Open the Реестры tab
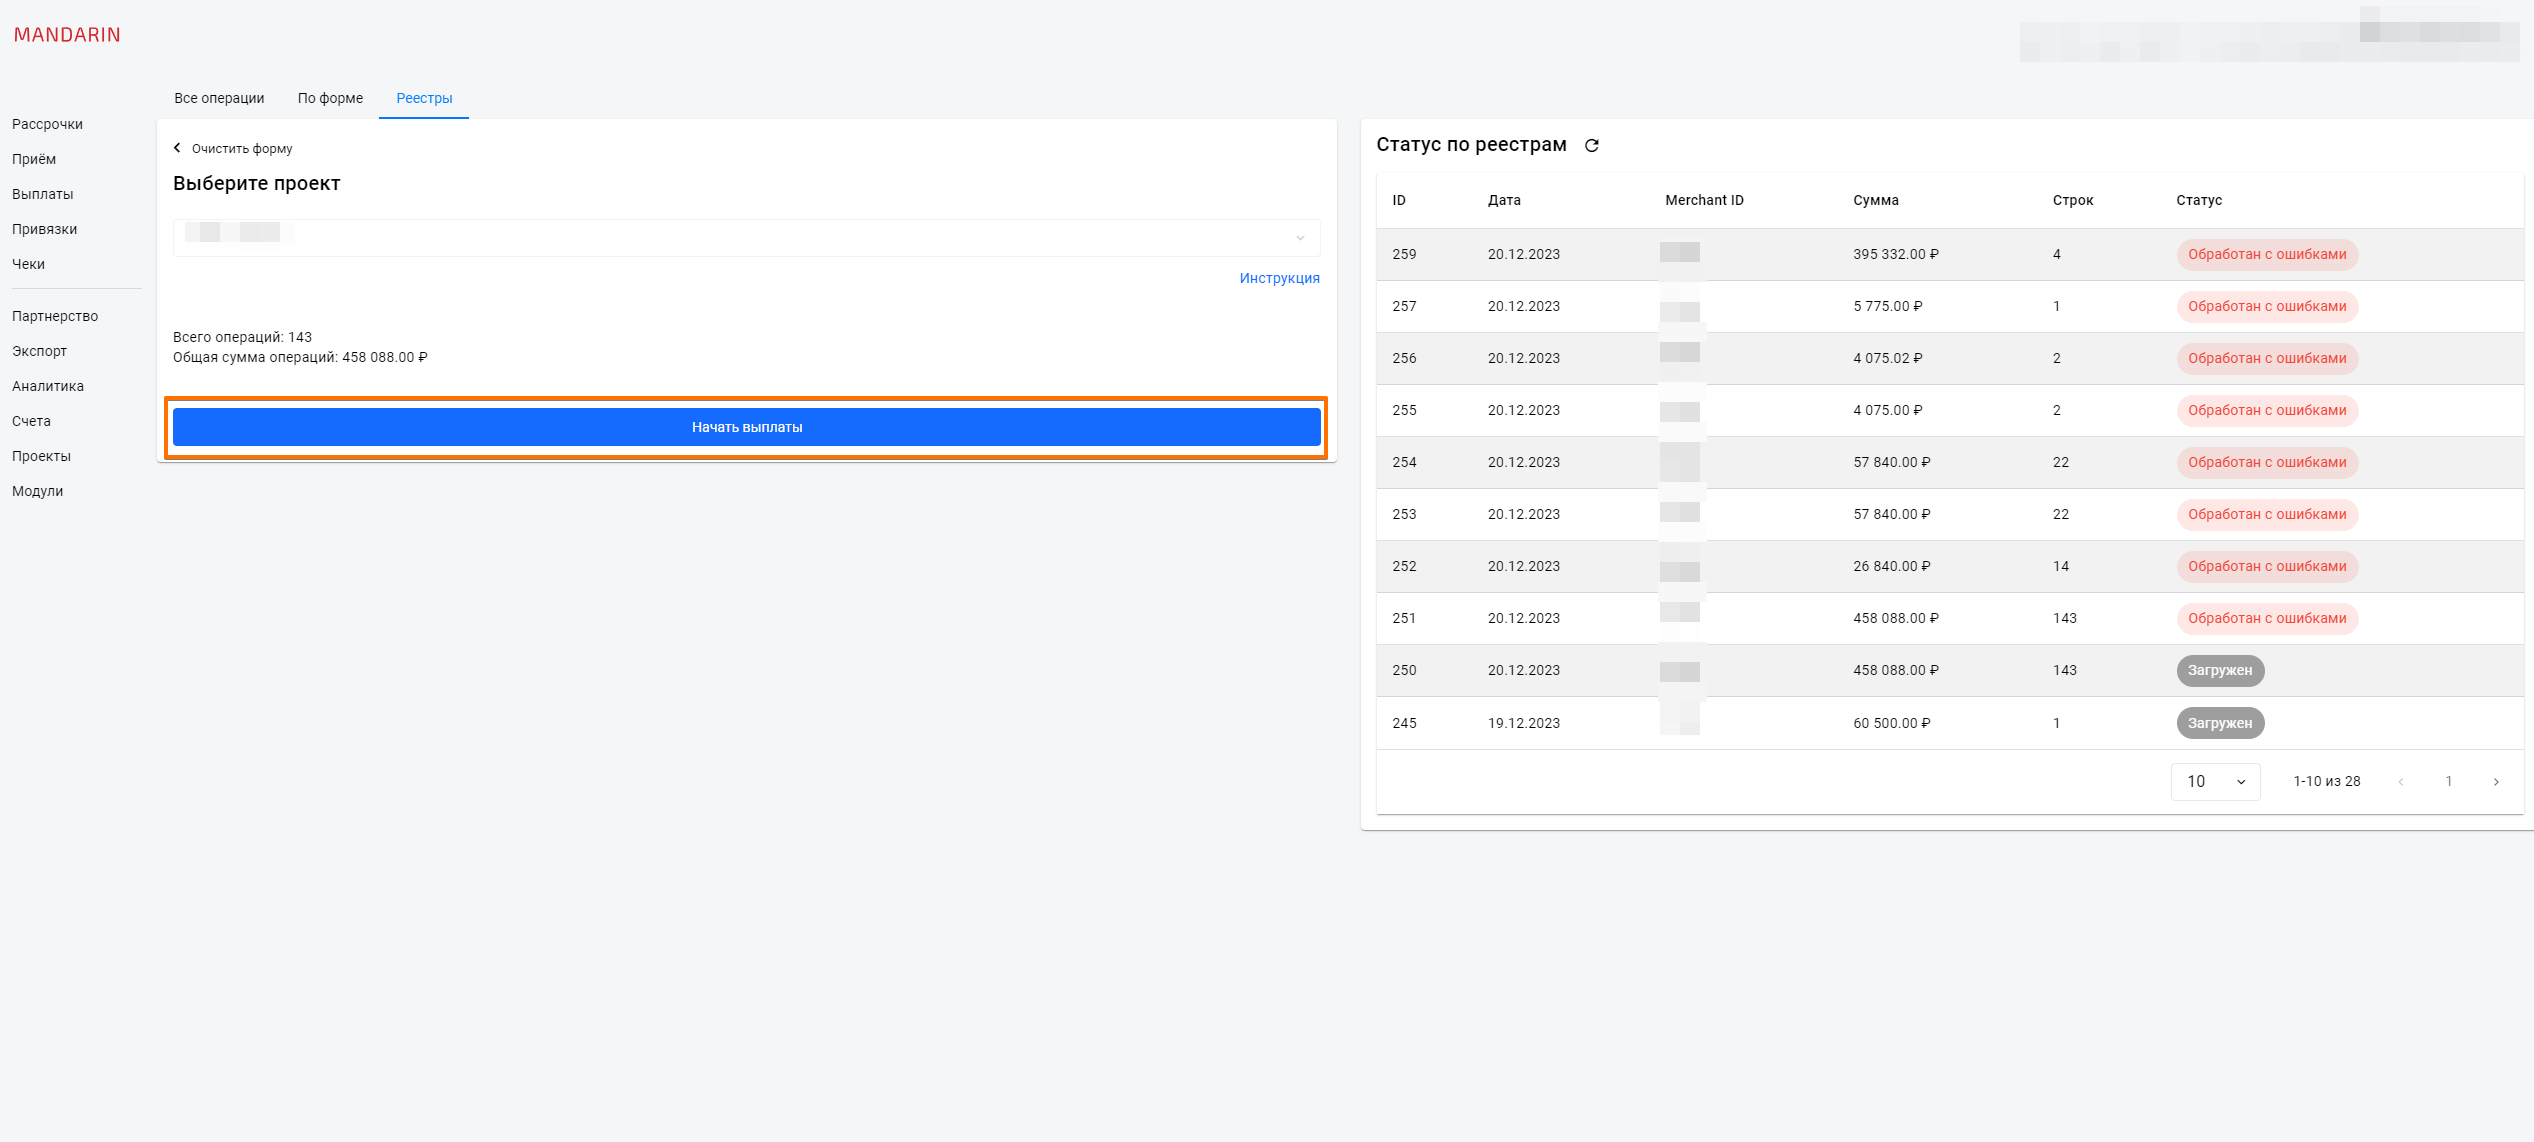The image size is (2534, 1142). pos(424,98)
